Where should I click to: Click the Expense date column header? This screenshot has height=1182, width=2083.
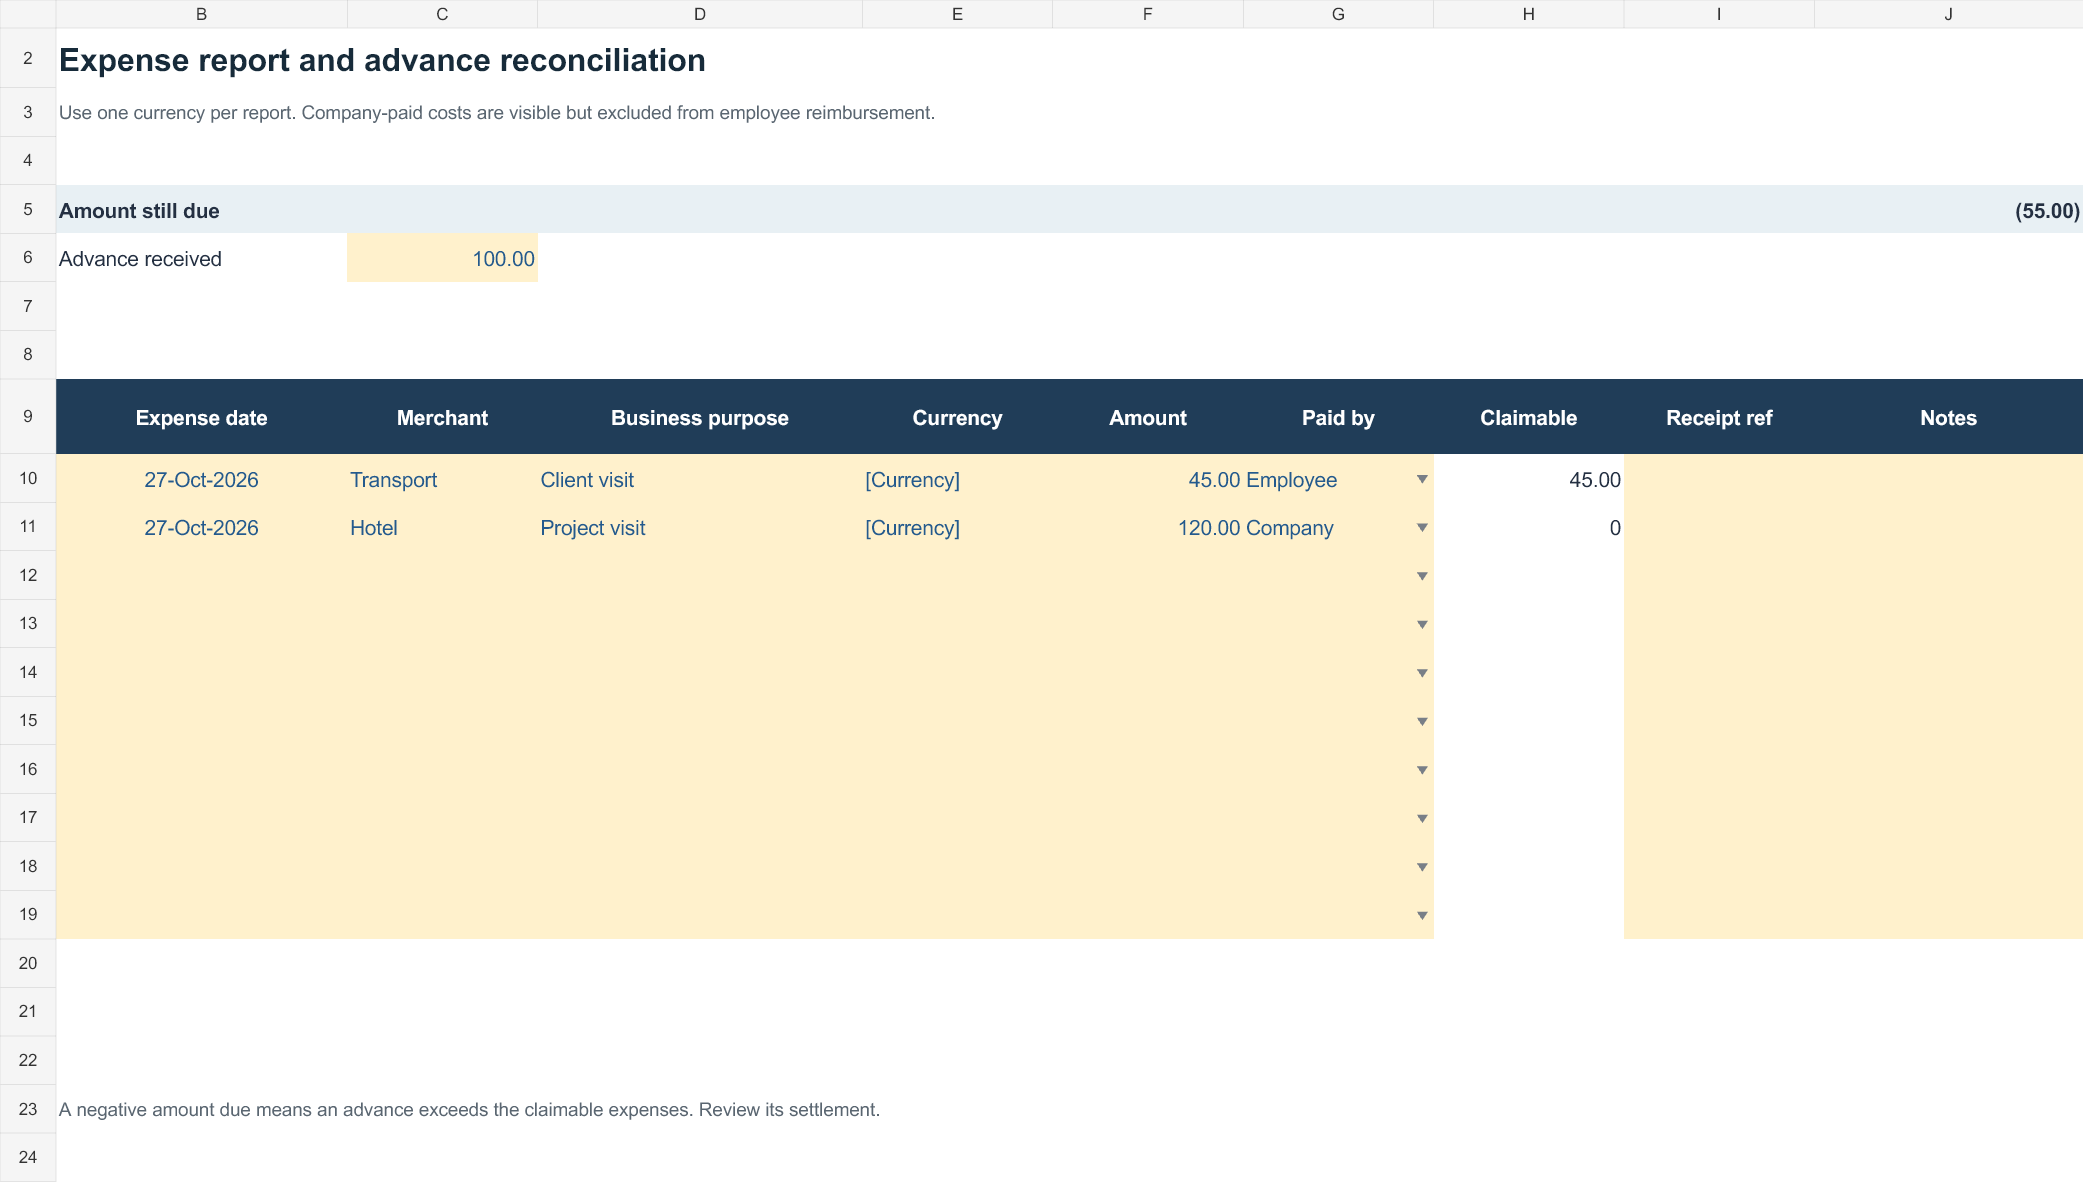[x=201, y=418]
